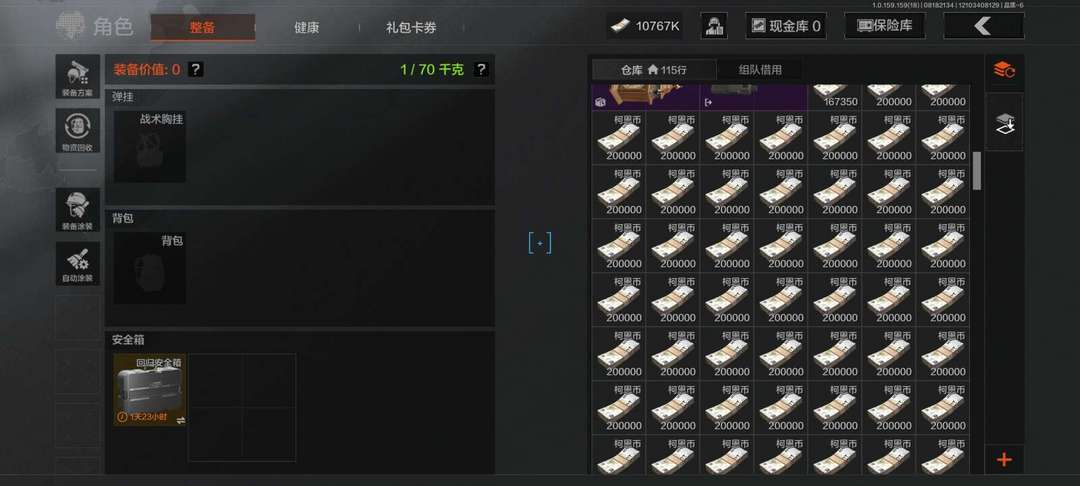This screenshot has width=1080, height=486.
Task: Open the 保险库 button
Action: click(x=884, y=26)
